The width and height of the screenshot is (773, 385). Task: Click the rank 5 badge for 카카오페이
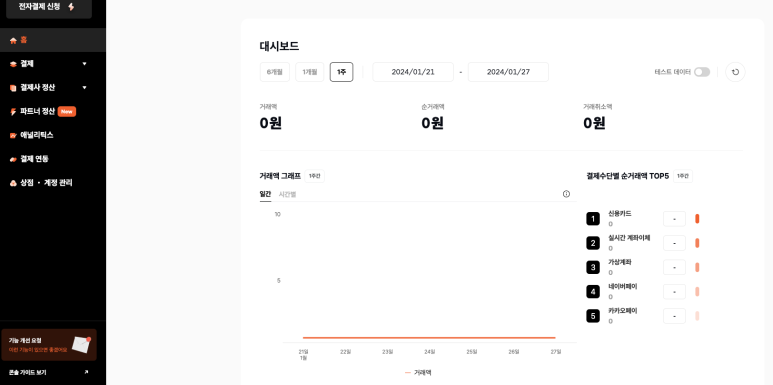593,316
